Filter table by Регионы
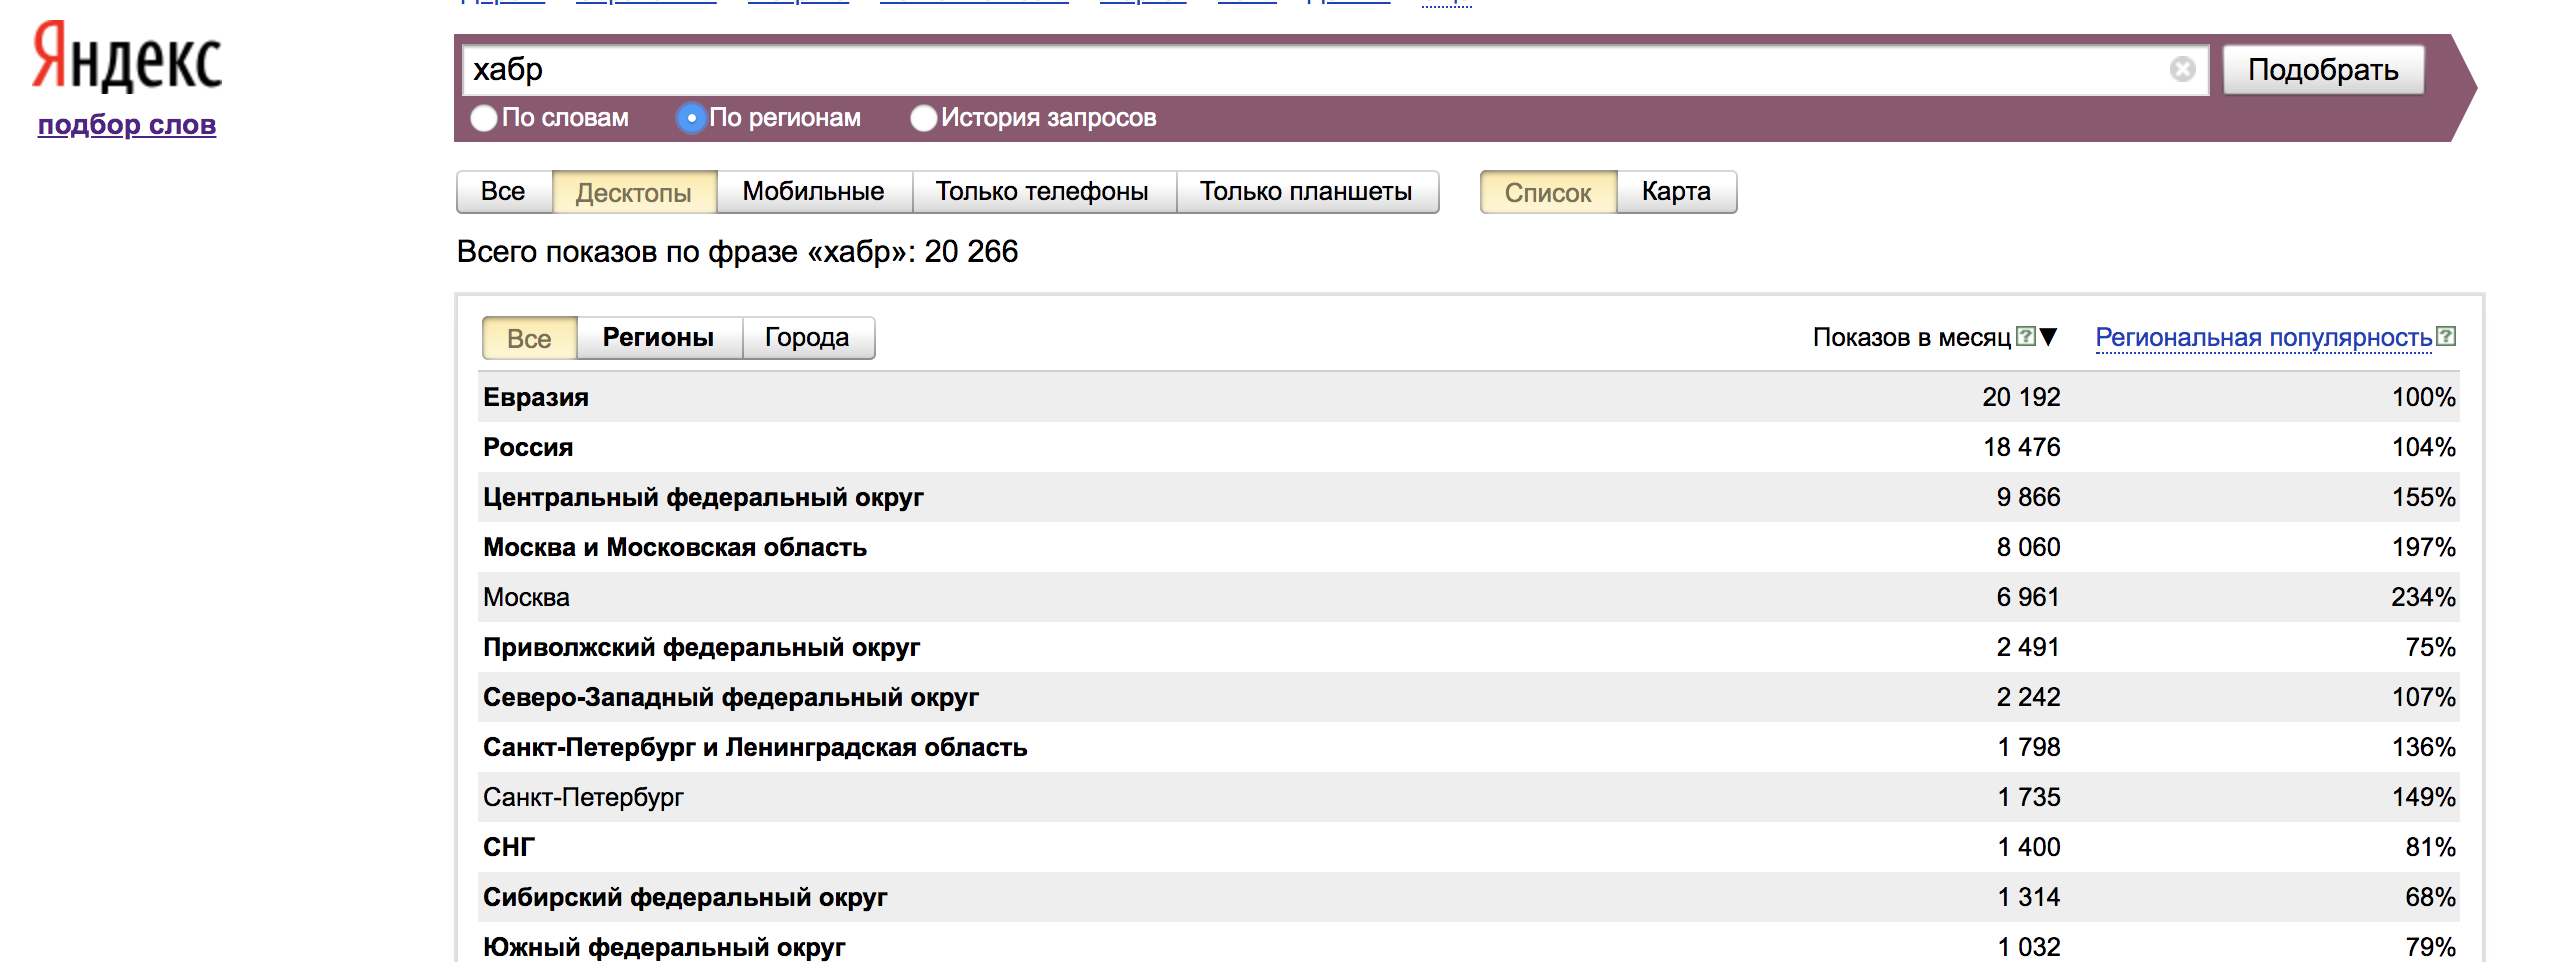Viewport: 2556px width, 962px height. click(659, 338)
